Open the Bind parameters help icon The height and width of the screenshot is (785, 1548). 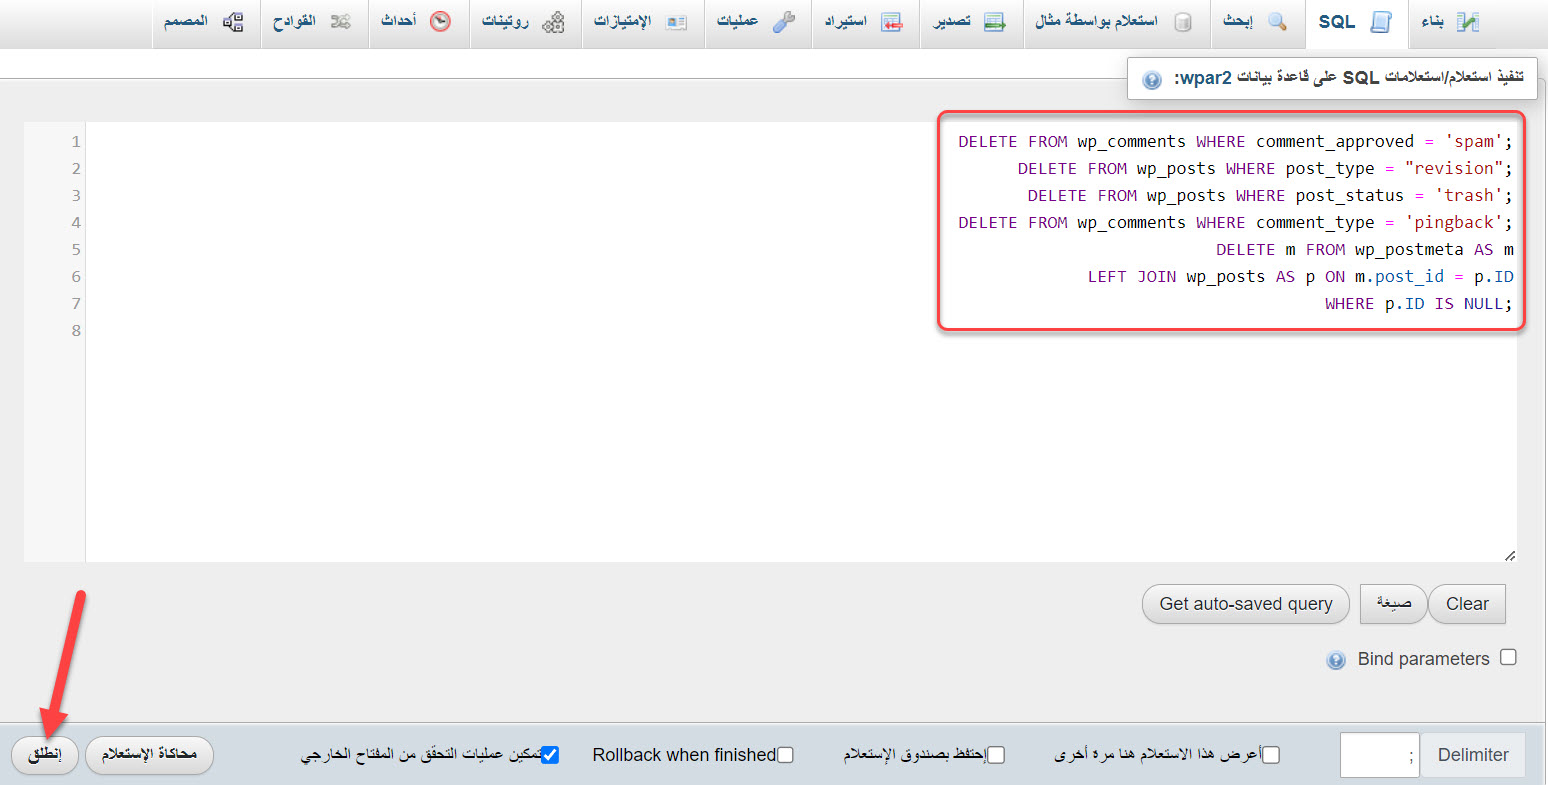click(1336, 660)
